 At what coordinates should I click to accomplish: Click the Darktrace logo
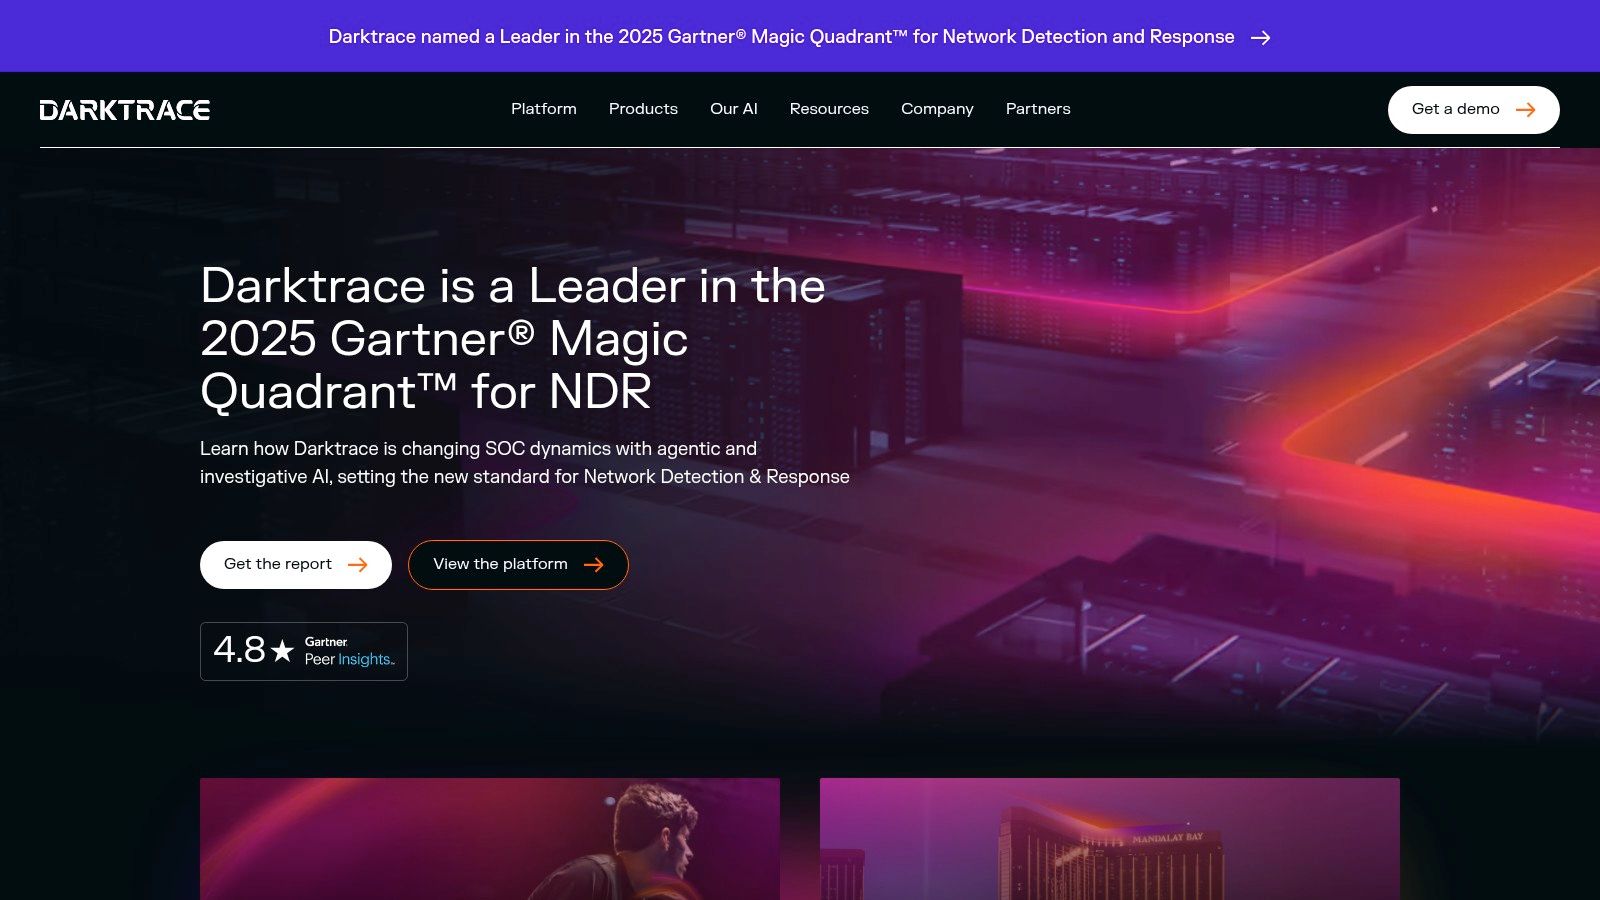125,110
